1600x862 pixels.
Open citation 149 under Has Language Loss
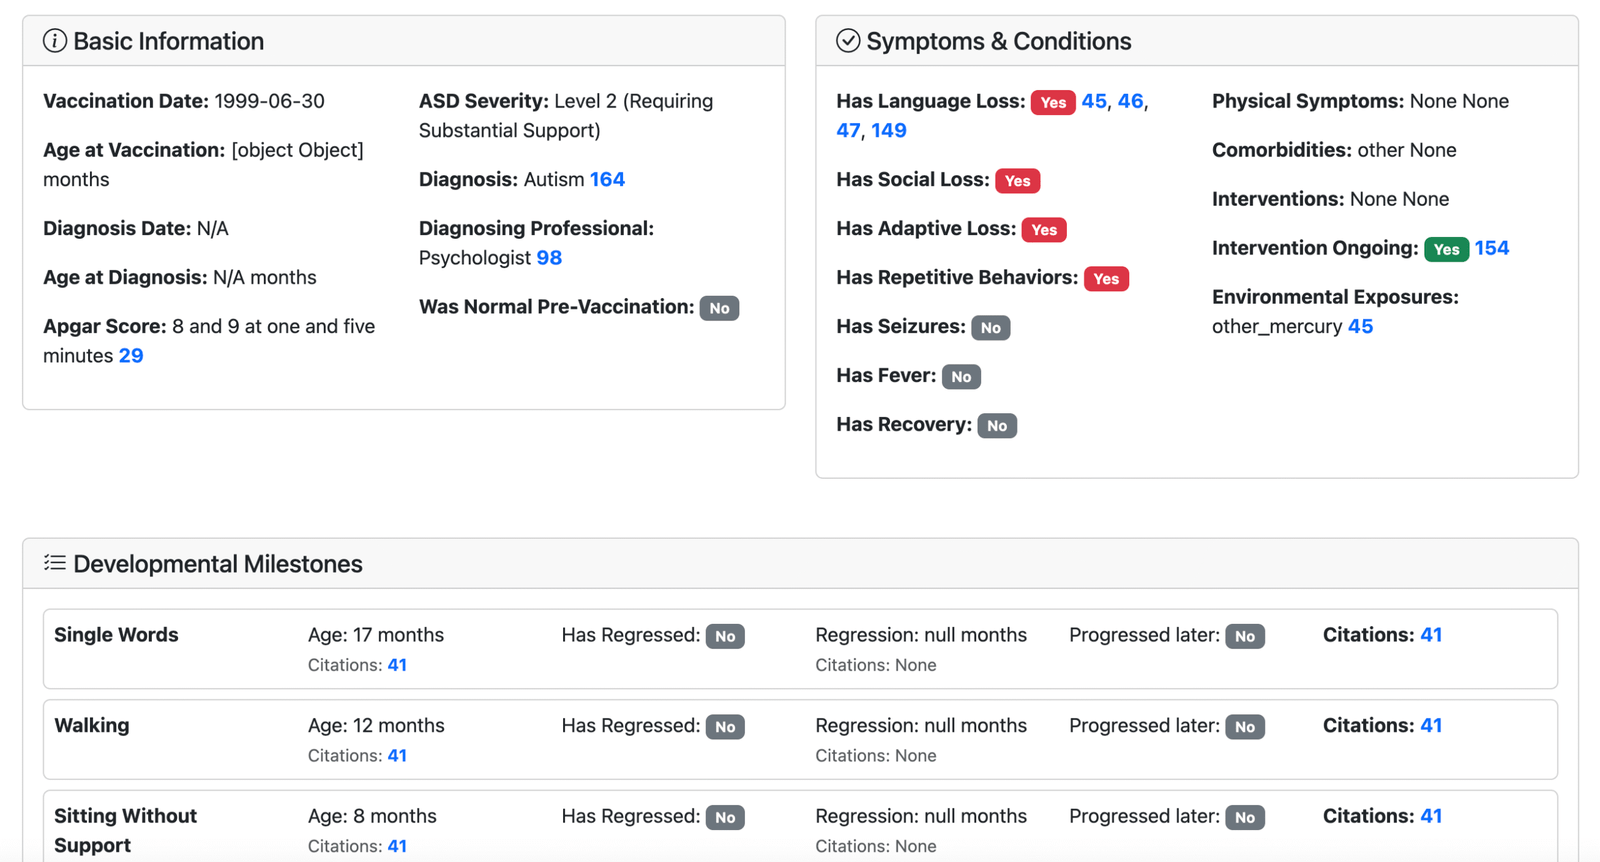[x=889, y=131]
